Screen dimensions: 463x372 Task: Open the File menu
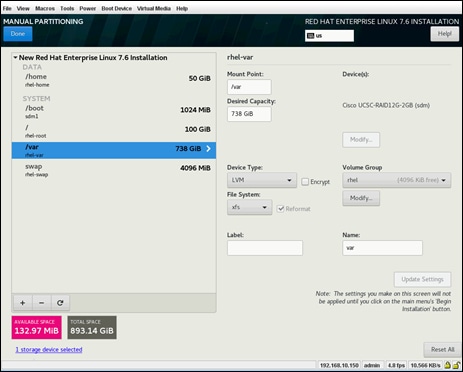[7, 8]
